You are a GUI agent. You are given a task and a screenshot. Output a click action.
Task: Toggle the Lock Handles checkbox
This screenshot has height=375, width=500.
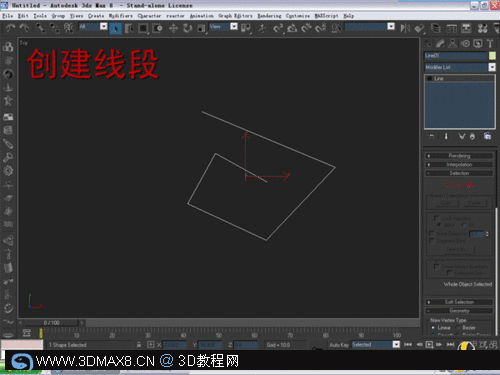point(436,218)
